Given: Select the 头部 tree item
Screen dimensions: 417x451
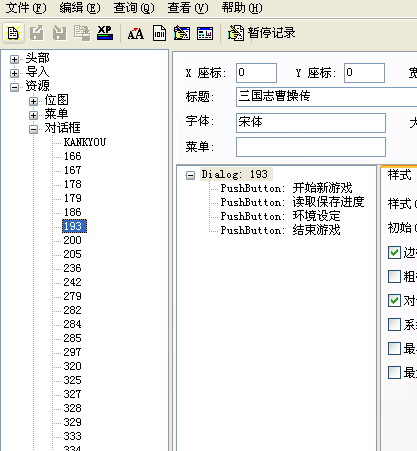Looking at the screenshot, I should pyautogui.click(x=37, y=58).
